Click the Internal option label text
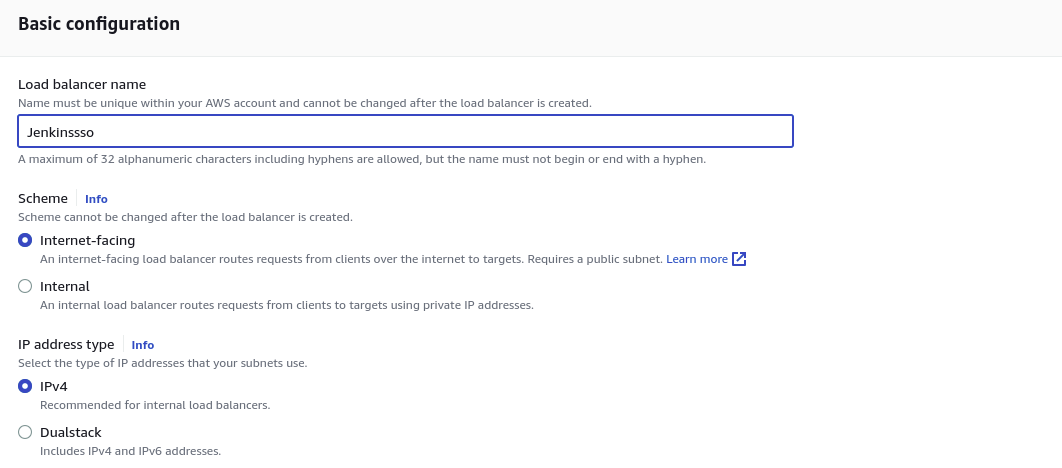 point(64,286)
